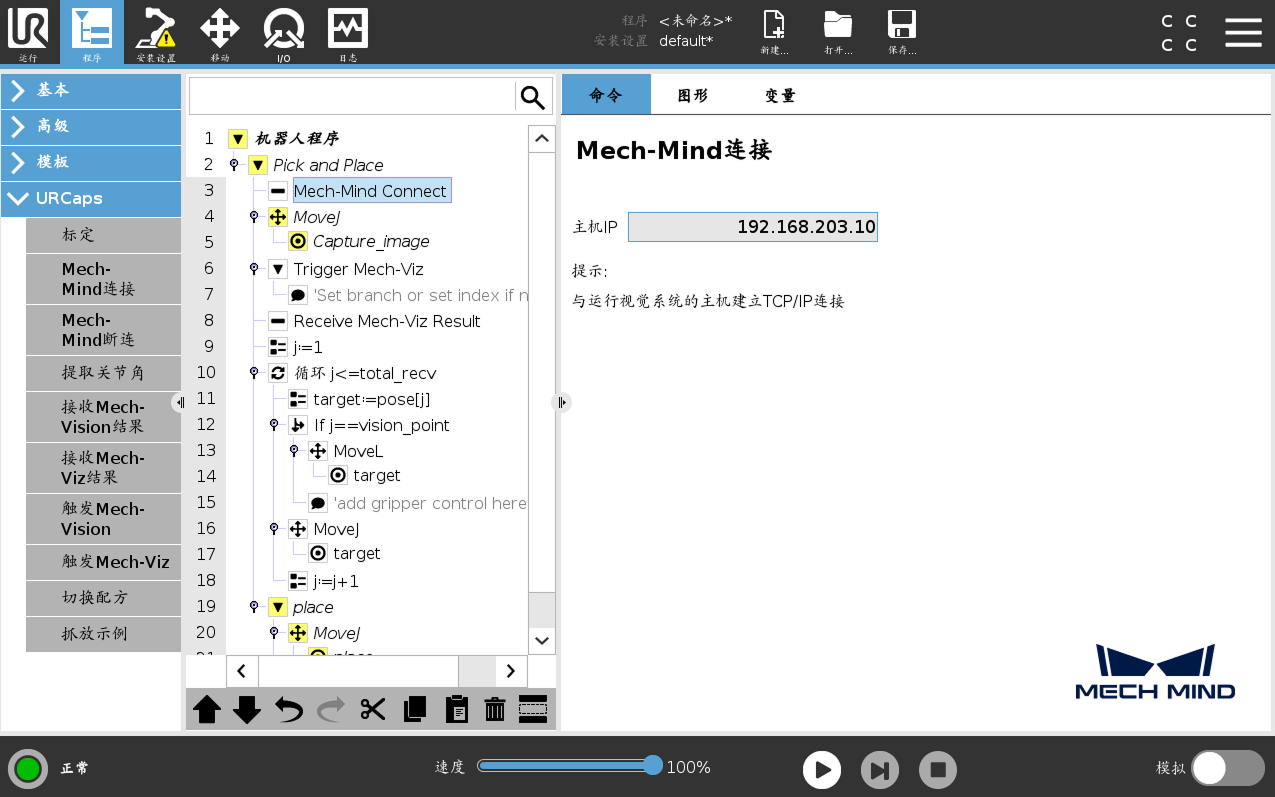Step through program with step button
This screenshot has height=797, width=1275.
point(880,770)
